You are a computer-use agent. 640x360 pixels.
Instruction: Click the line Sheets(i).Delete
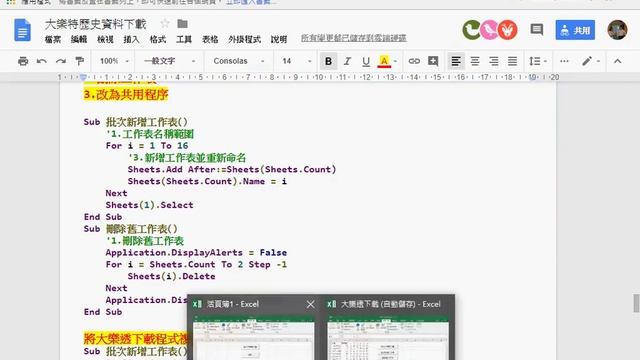tap(171, 276)
